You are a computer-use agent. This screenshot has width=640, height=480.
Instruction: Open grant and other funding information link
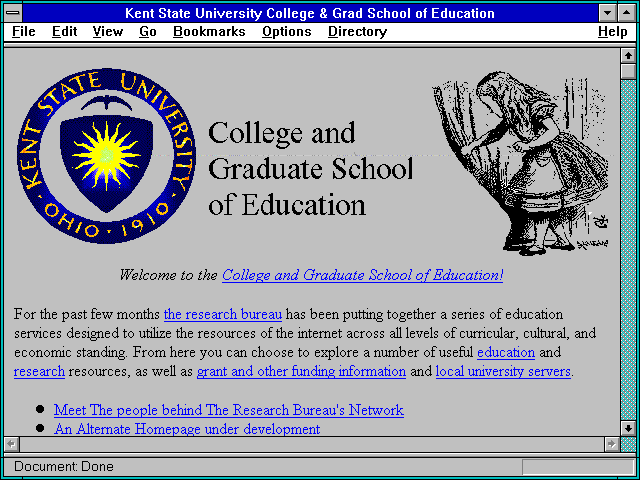(x=301, y=371)
